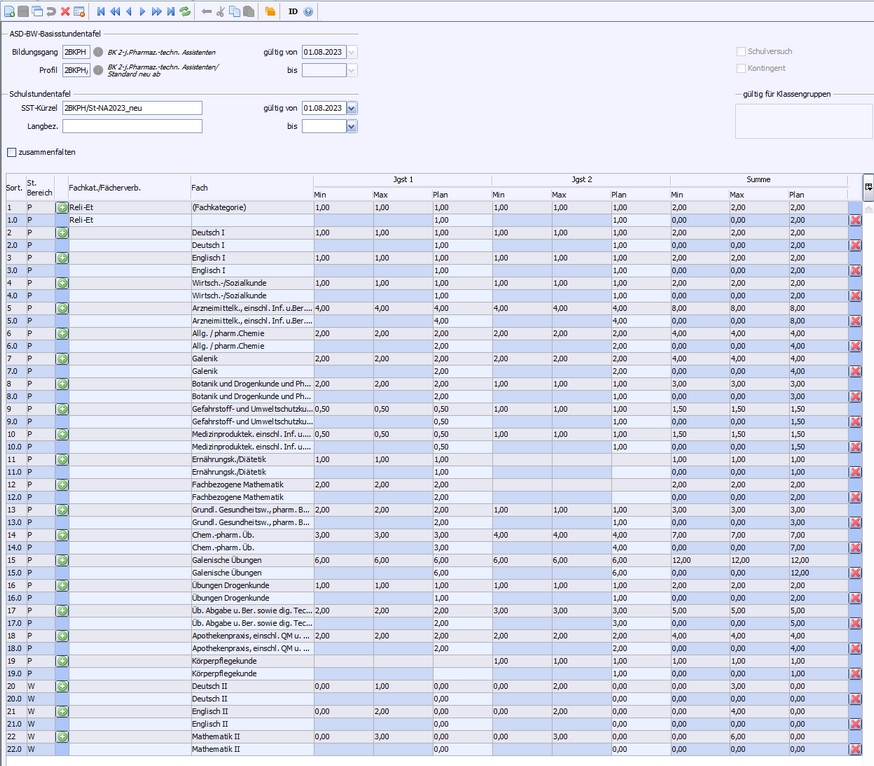Viewport: 874px width, 766px height.
Task: Toggle the Schulversuch checkbox
Action: [740, 51]
